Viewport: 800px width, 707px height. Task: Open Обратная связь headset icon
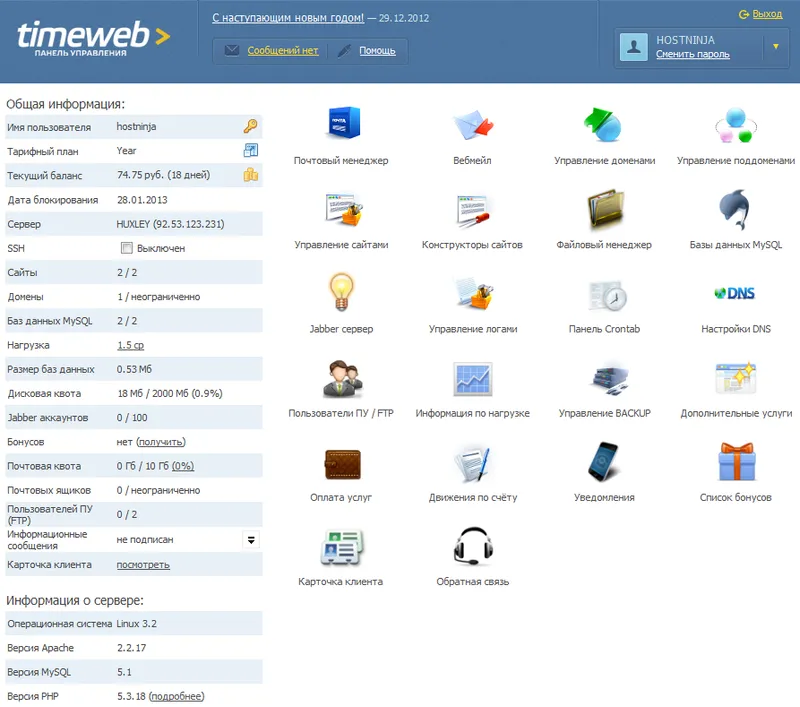(473, 546)
